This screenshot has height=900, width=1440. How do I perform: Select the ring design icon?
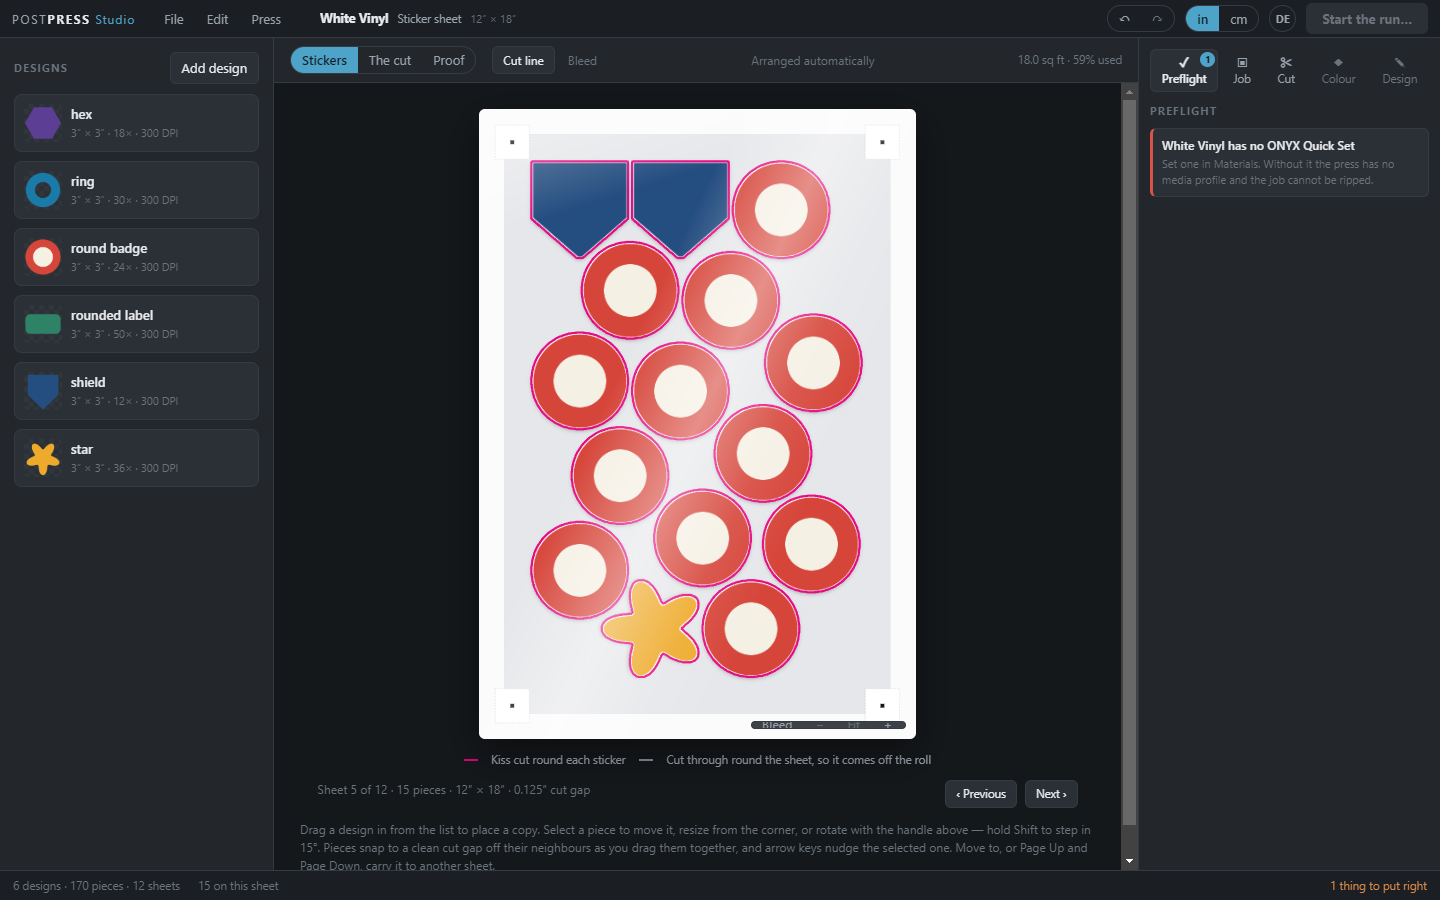[x=43, y=190]
